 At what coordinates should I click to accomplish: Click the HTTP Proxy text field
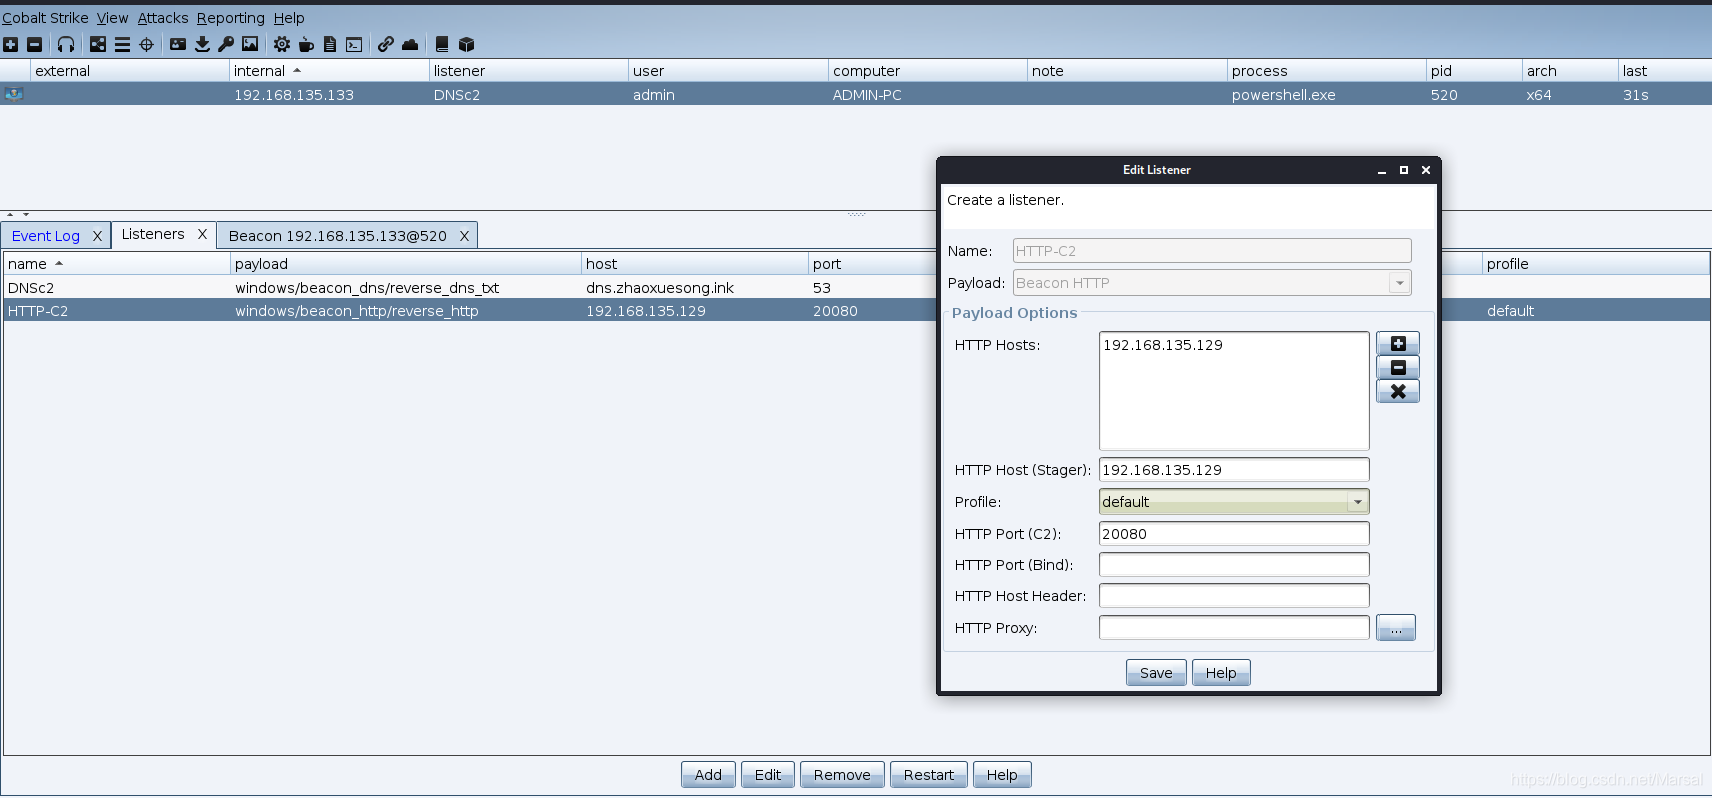pyautogui.click(x=1234, y=628)
